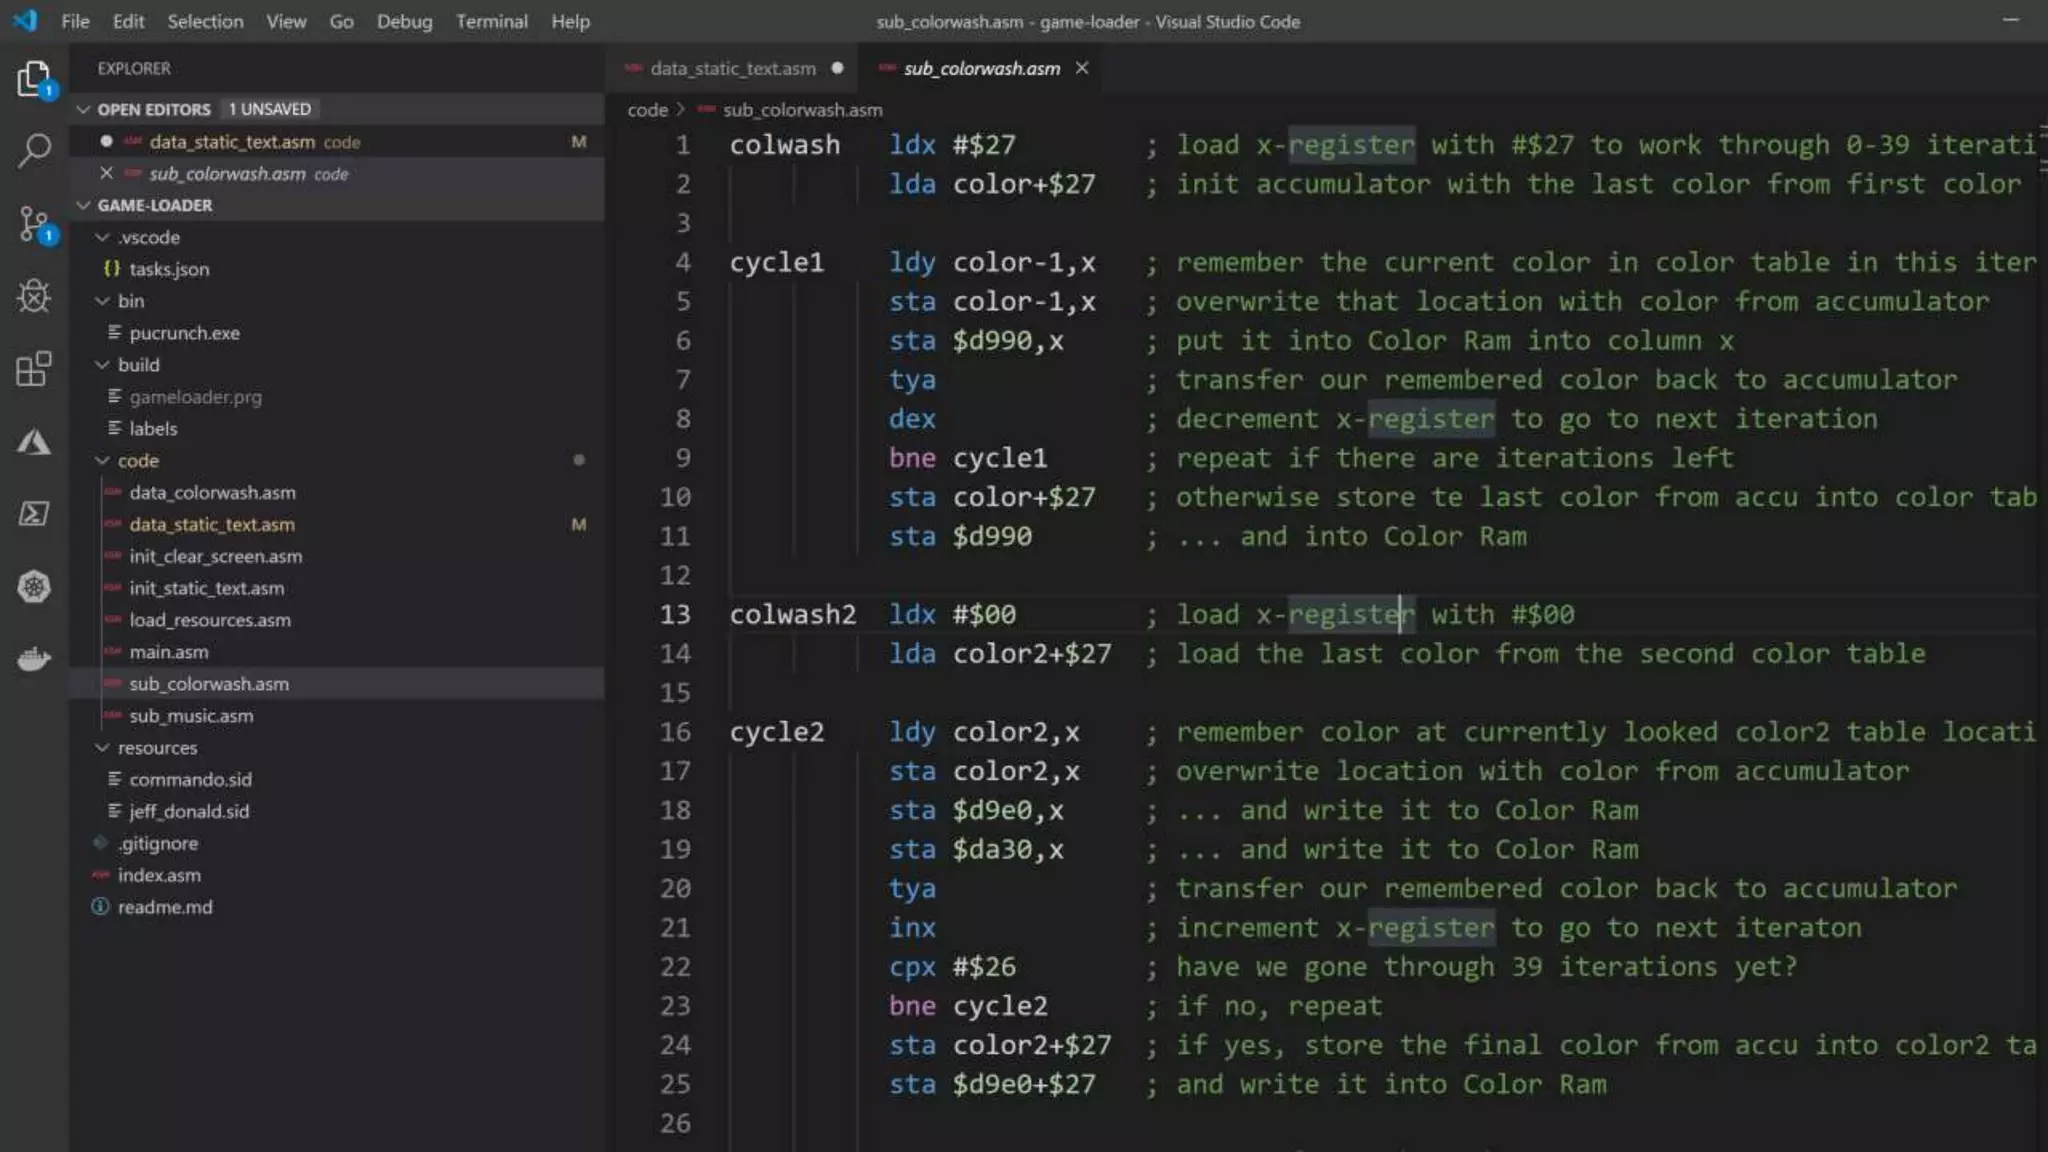Open the Debug view with bug icon
Screen dimensions: 2048x1152
click(34, 296)
